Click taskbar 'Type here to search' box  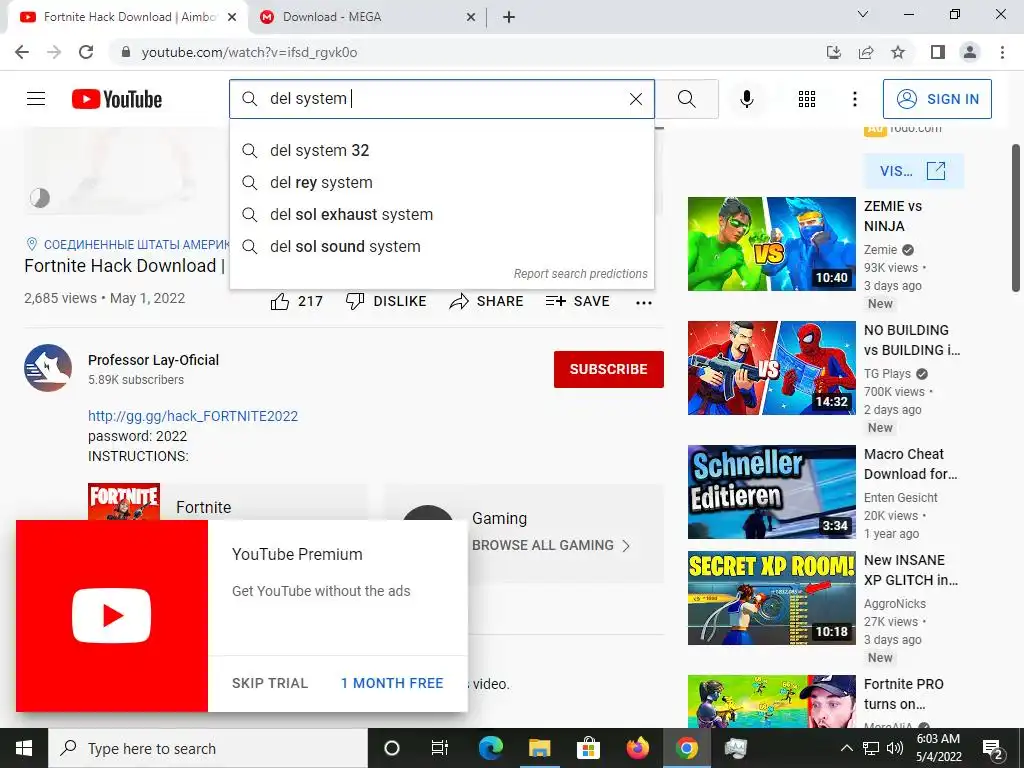coord(208,748)
